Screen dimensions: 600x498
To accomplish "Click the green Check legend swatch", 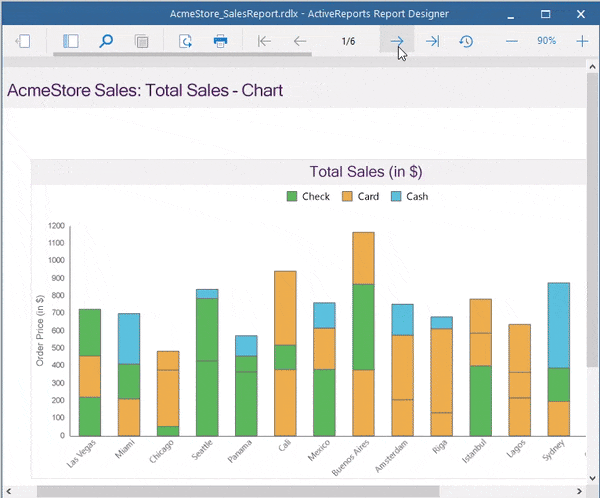I will click(292, 196).
